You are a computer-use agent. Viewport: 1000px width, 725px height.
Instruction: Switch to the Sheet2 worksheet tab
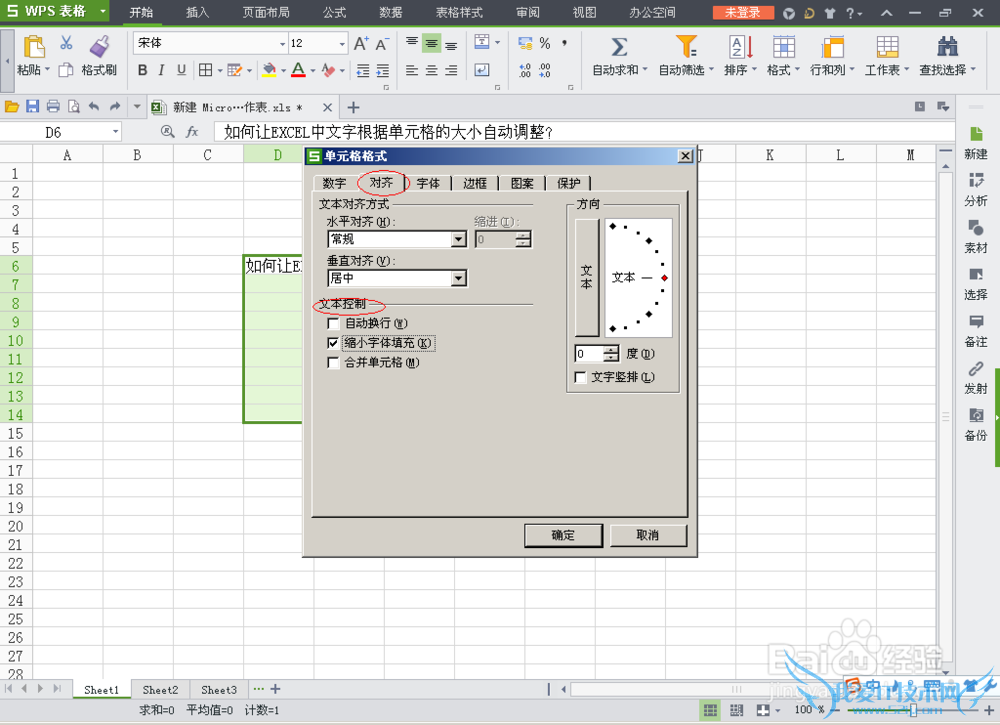(x=160, y=690)
